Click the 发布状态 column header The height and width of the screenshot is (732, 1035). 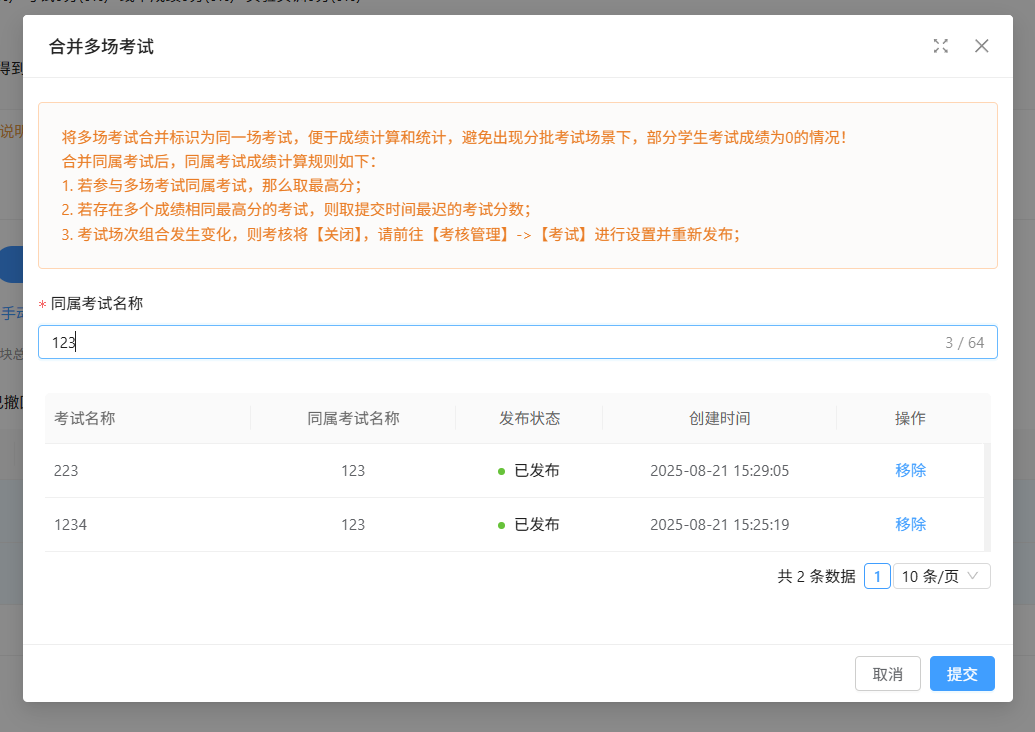click(529, 418)
